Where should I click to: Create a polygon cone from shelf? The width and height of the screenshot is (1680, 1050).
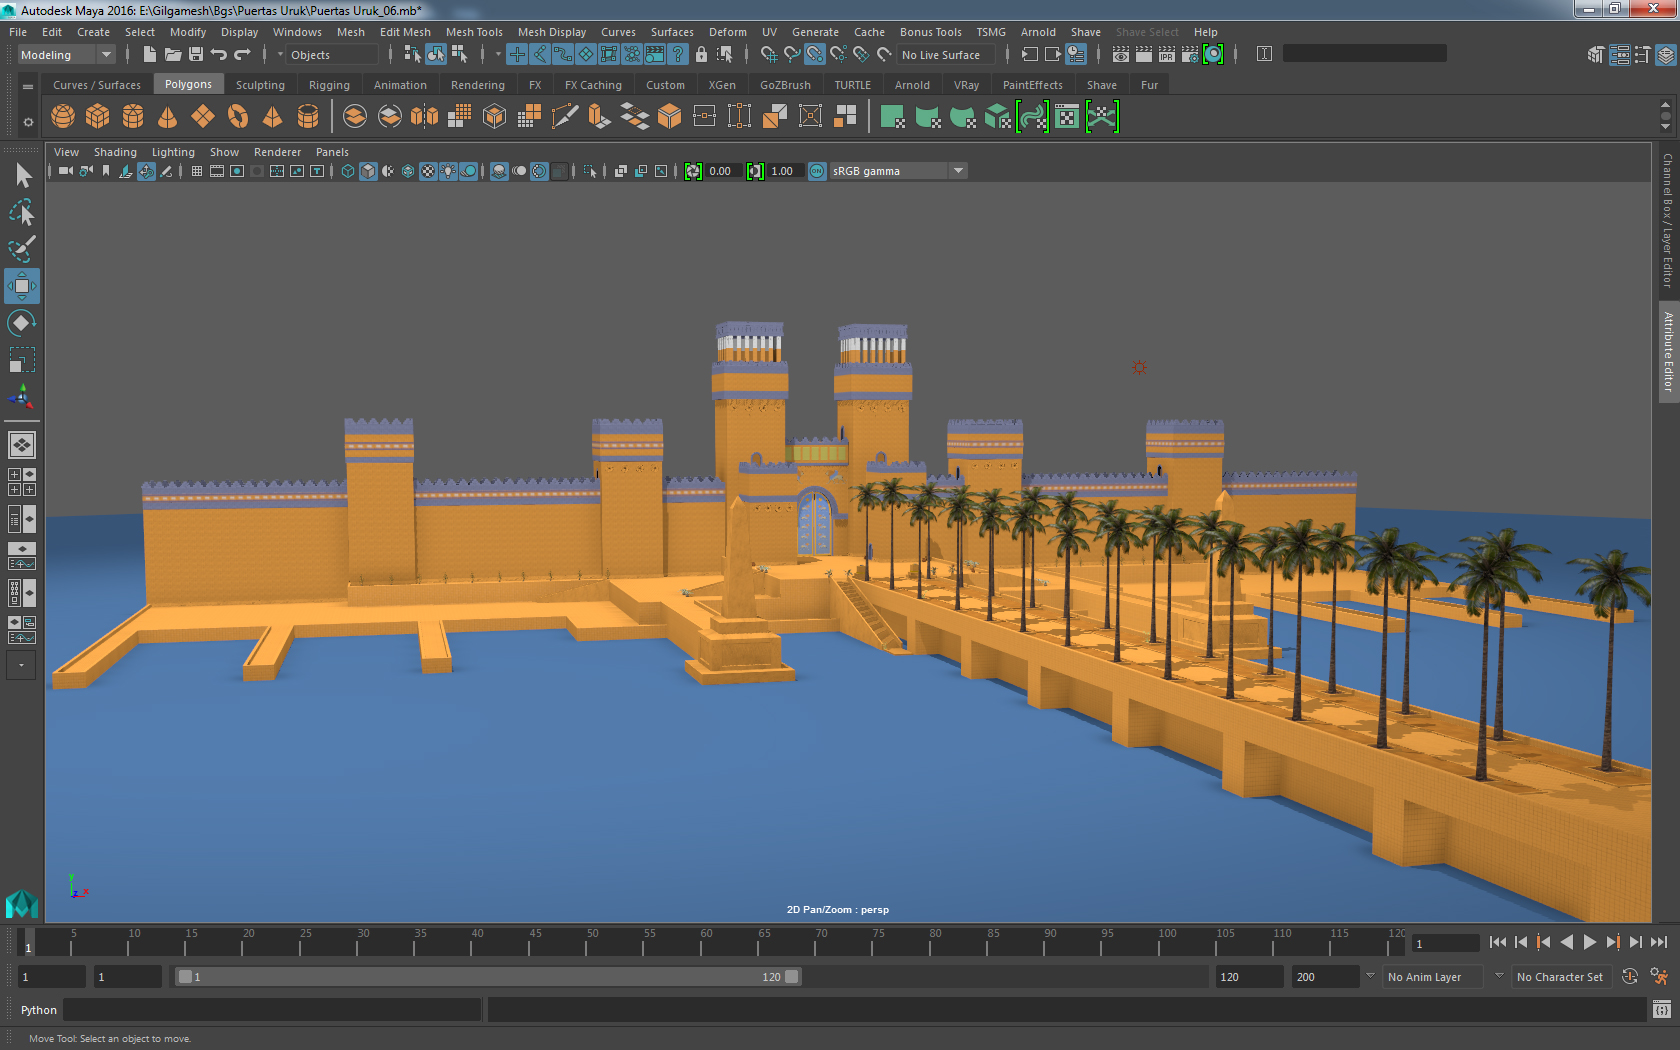(x=168, y=117)
